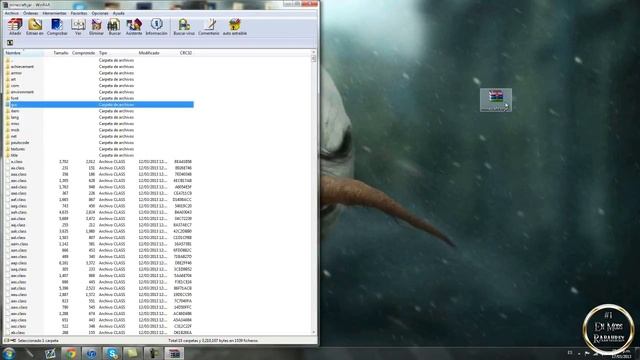Select the net folder row
The width and height of the screenshot is (640, 360).
(x=99, y=136)
